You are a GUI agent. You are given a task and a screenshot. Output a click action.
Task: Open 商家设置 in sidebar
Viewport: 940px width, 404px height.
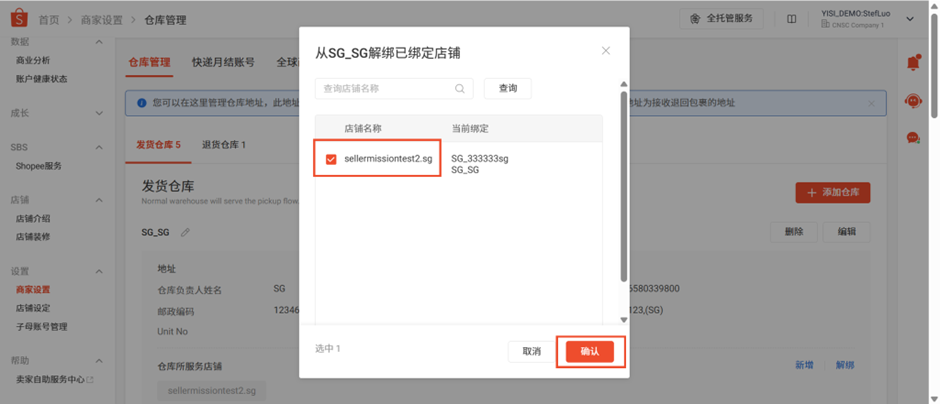point(33,290)
